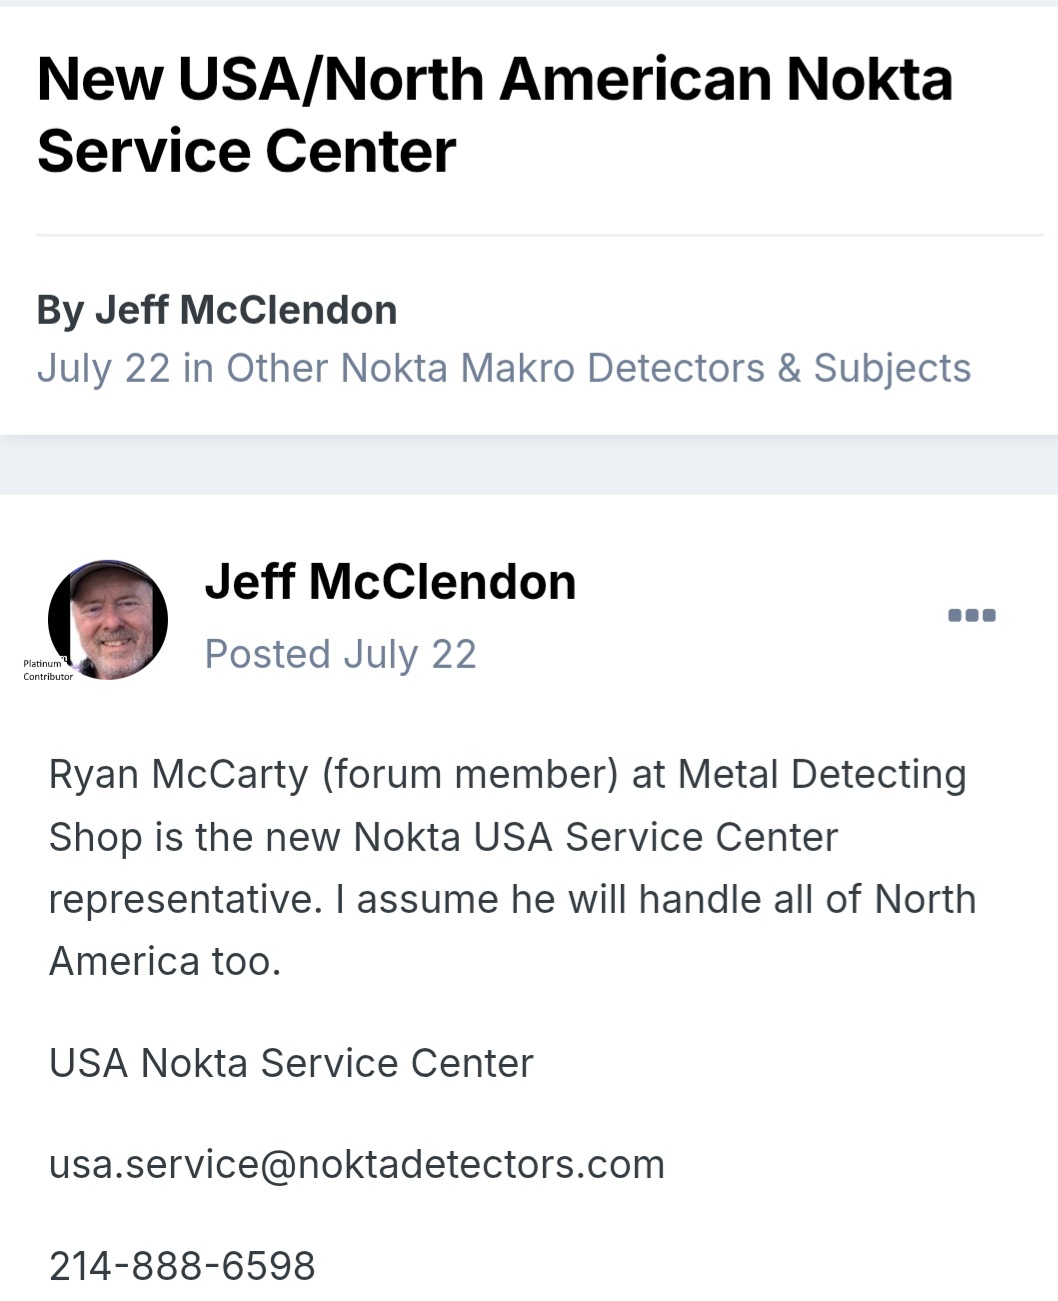Screen dimensions: 1058x1301
Task: Click the "Posted July 22" timestamp link
Action: pyautogui.click(x=340, y=655)
